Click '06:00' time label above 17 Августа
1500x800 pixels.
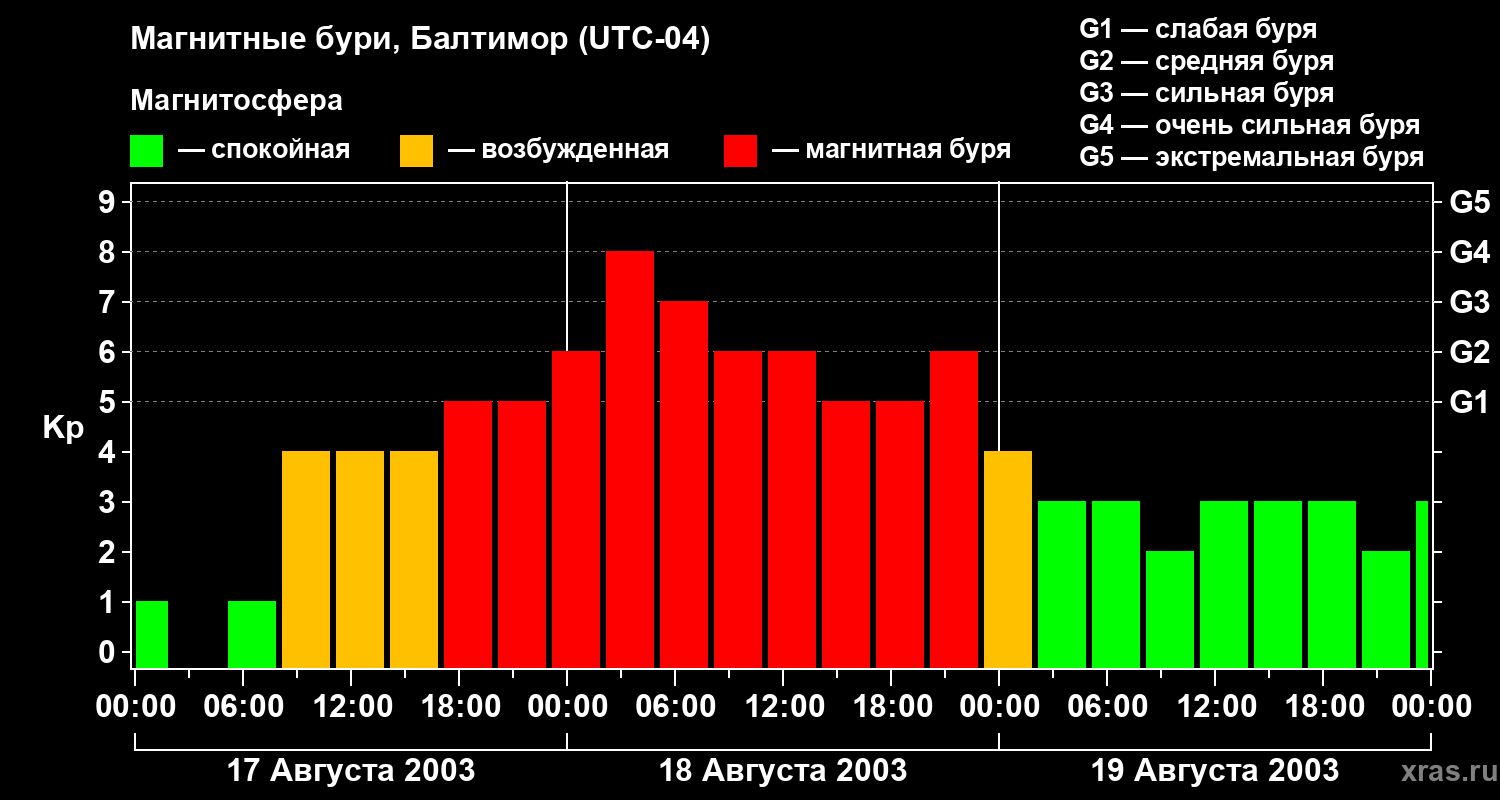click(243, 707)
